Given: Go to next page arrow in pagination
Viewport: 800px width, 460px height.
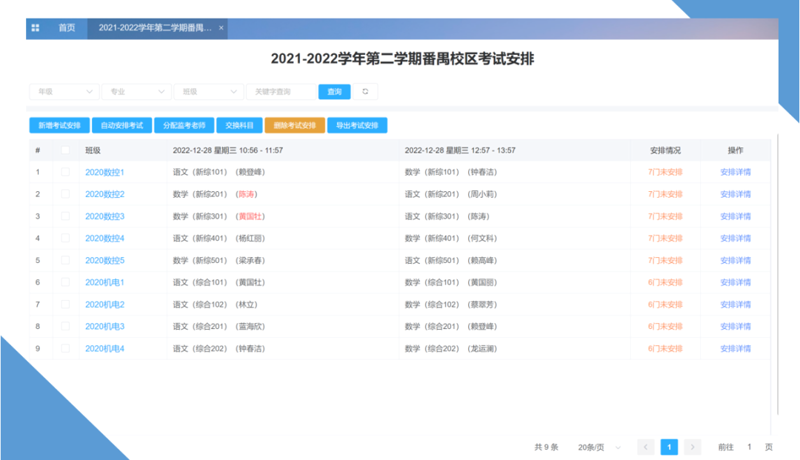Looking at the screenshot, I should click(x=692, y=447).
